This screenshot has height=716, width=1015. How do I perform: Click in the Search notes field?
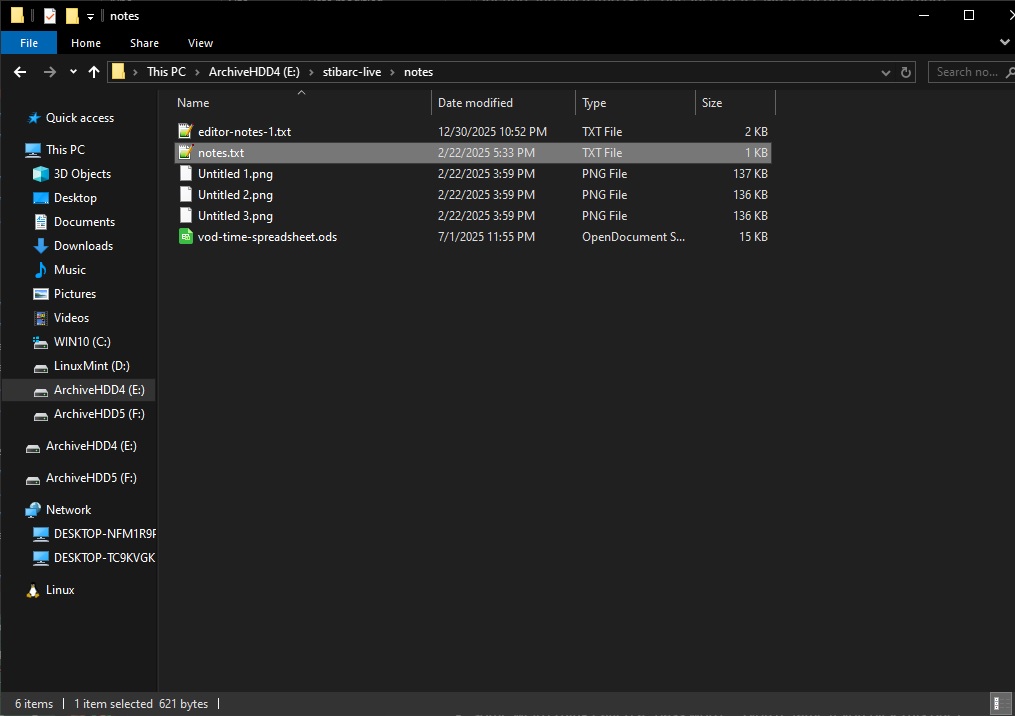click(968, 72)
